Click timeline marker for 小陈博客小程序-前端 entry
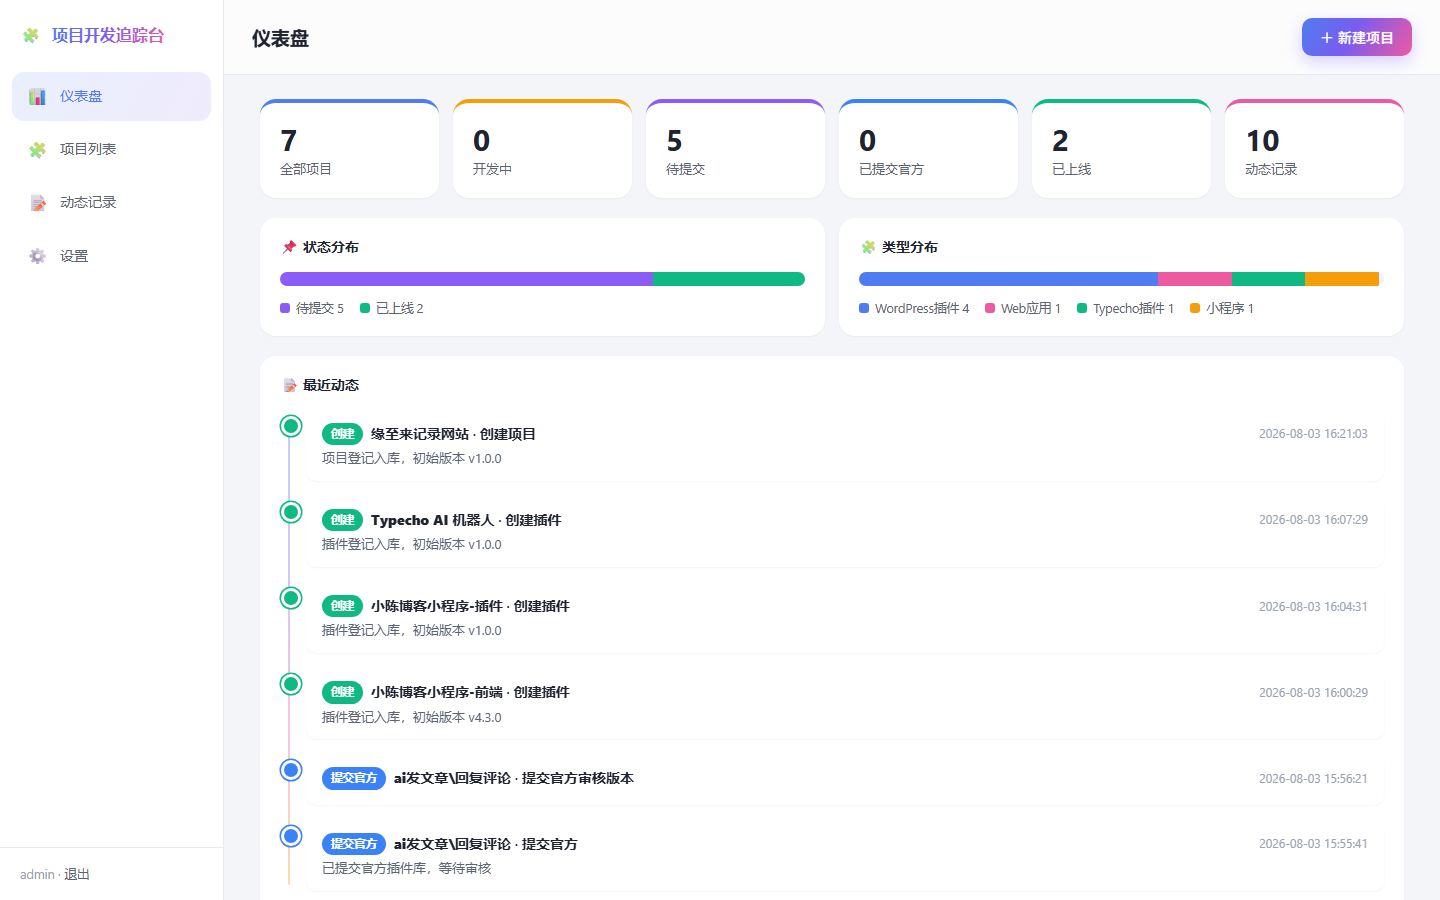Viewport: 1440px width, 900px height. point(291,684)
